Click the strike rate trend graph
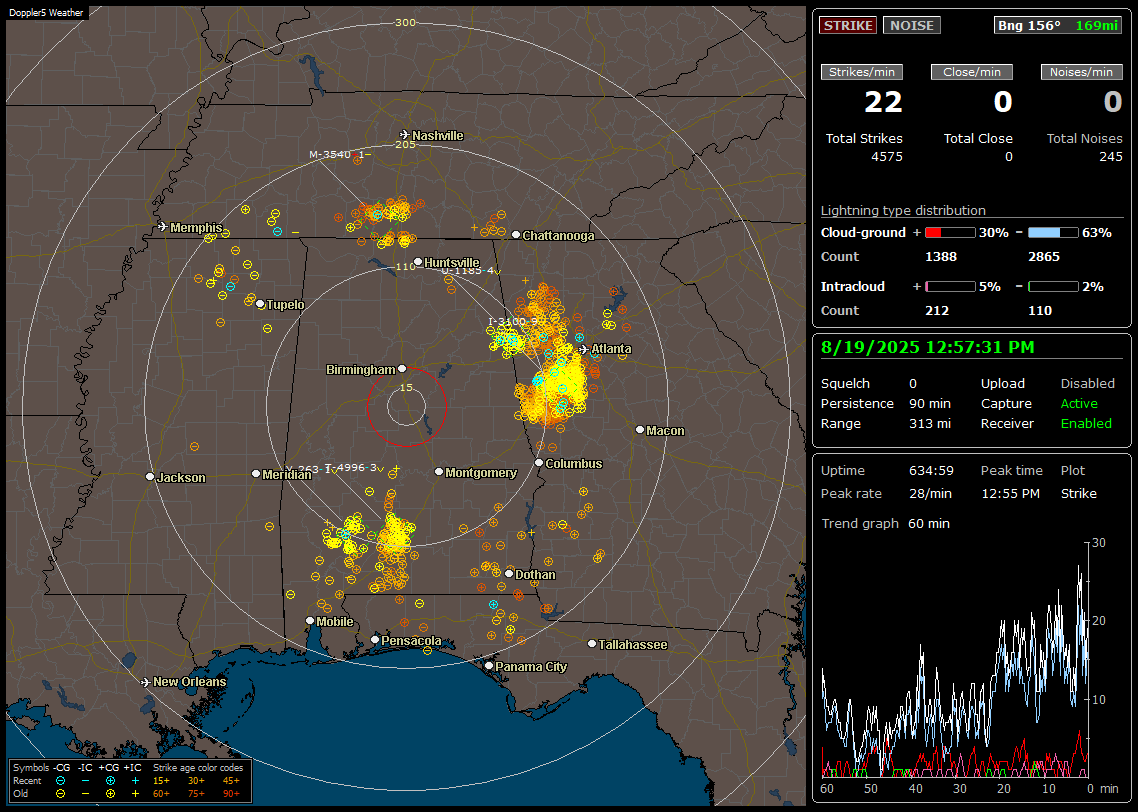The image size is (1138, 812). point(955,660)
